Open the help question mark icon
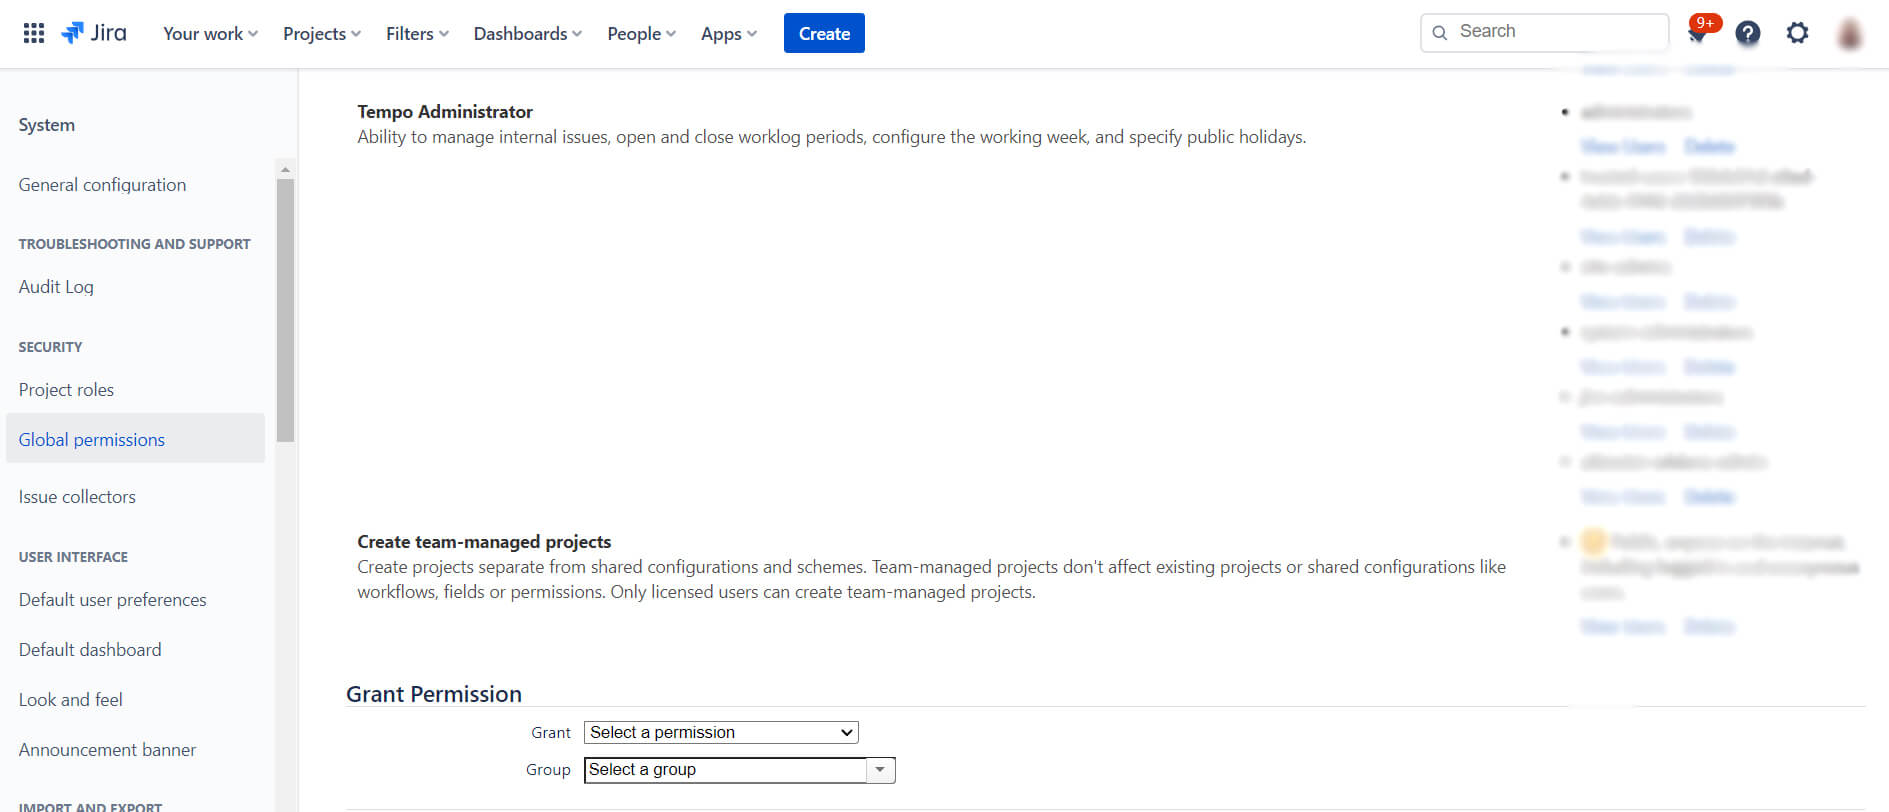This screenshot has height=812, width=1889. click(1747, 33)
